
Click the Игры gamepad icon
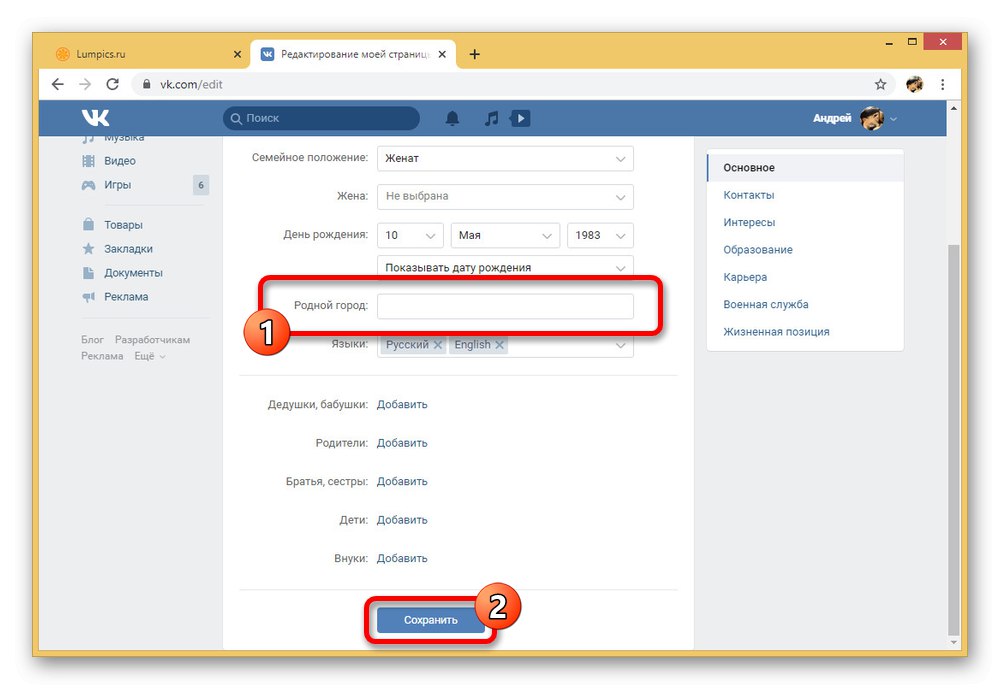click(x=88, y=185)
